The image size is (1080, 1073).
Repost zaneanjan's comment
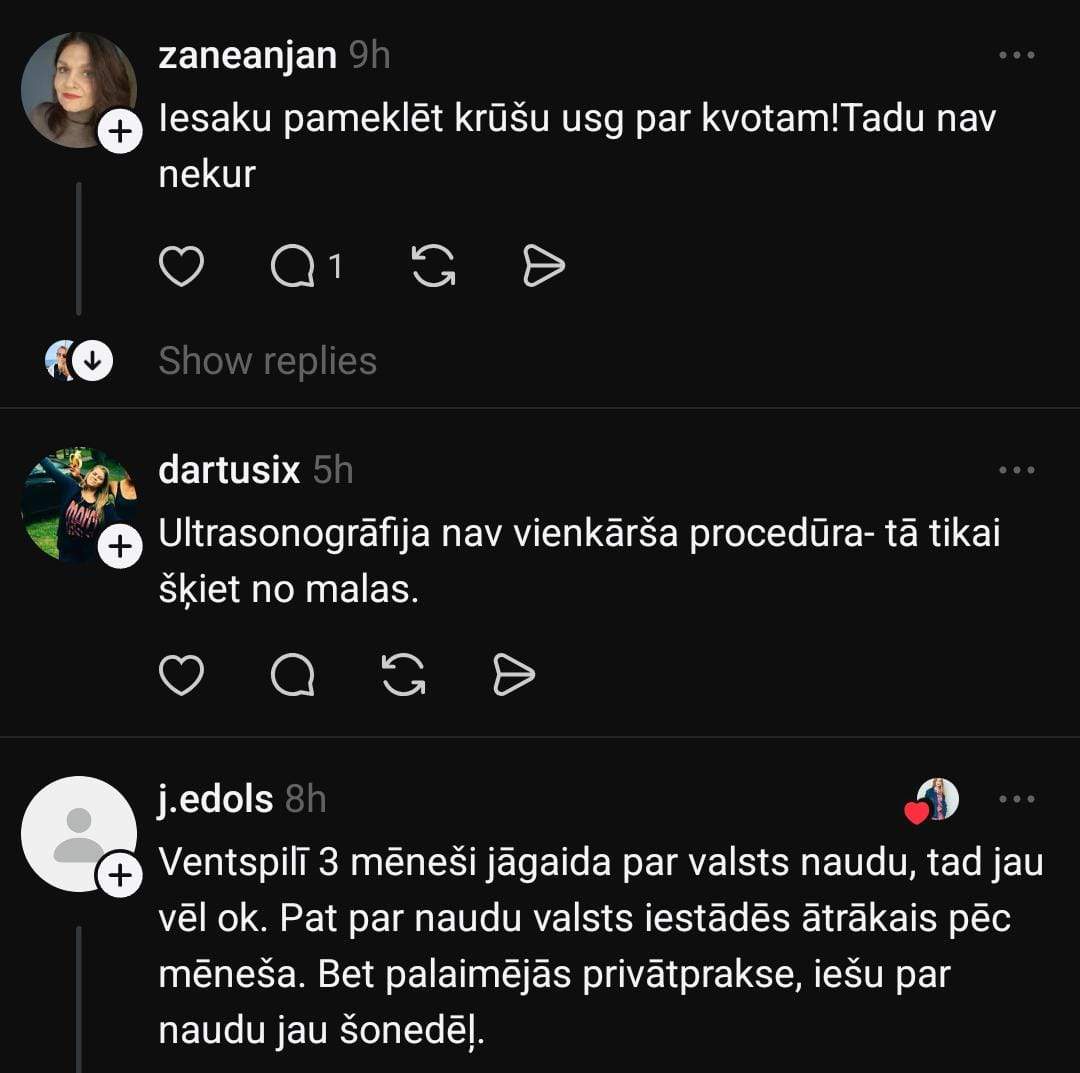click(x=434, y=267)
